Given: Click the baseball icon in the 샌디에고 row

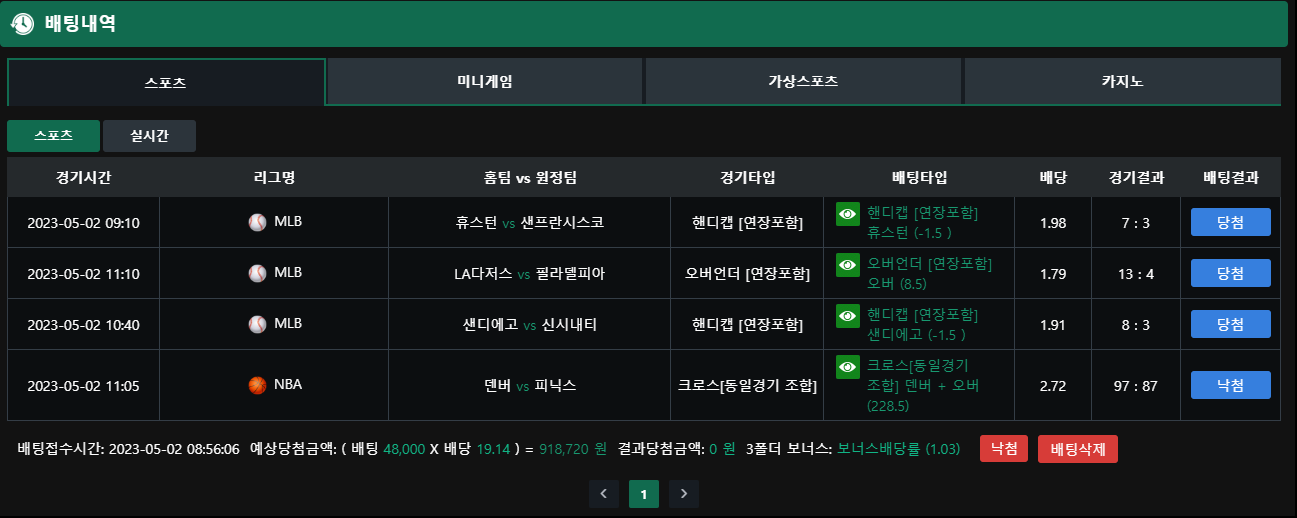Looking at the screenshot, I should pos(258,324).
